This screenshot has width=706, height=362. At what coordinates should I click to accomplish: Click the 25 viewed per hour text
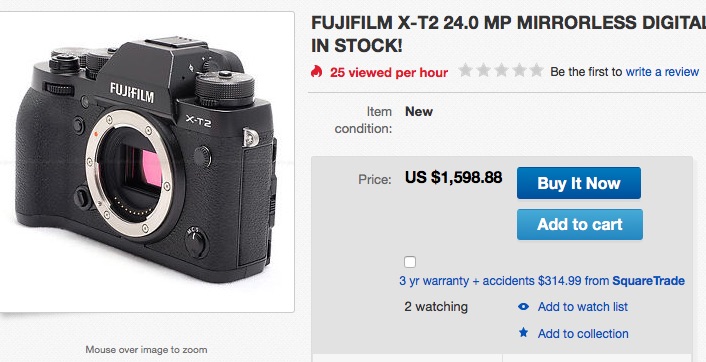click(389, 72)
